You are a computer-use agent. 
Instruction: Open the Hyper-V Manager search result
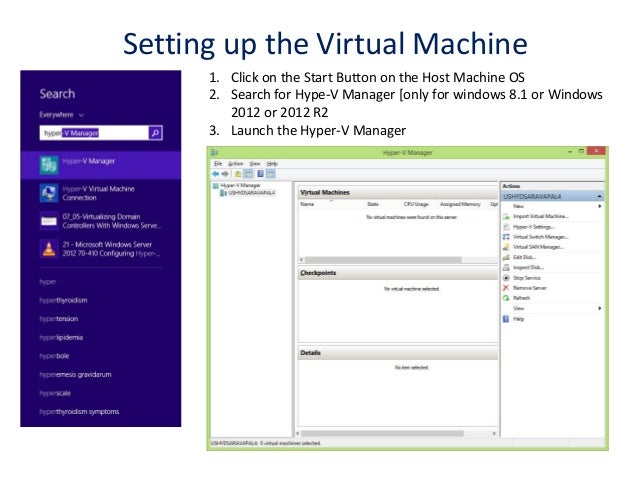click(x=101, y=165)
